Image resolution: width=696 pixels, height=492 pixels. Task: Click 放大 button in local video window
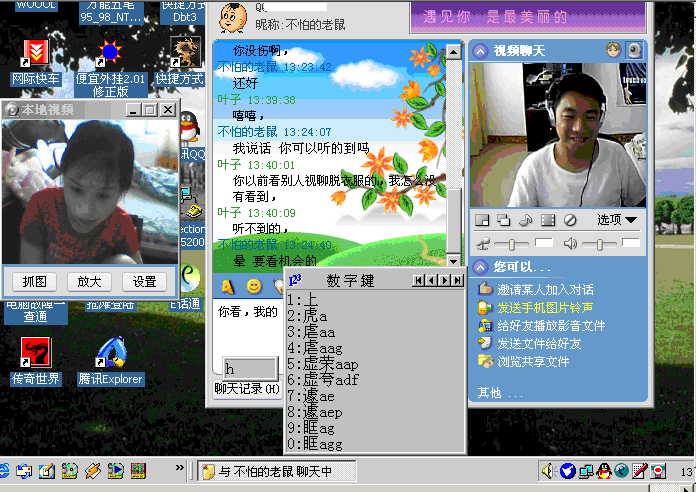pos(89,282)
